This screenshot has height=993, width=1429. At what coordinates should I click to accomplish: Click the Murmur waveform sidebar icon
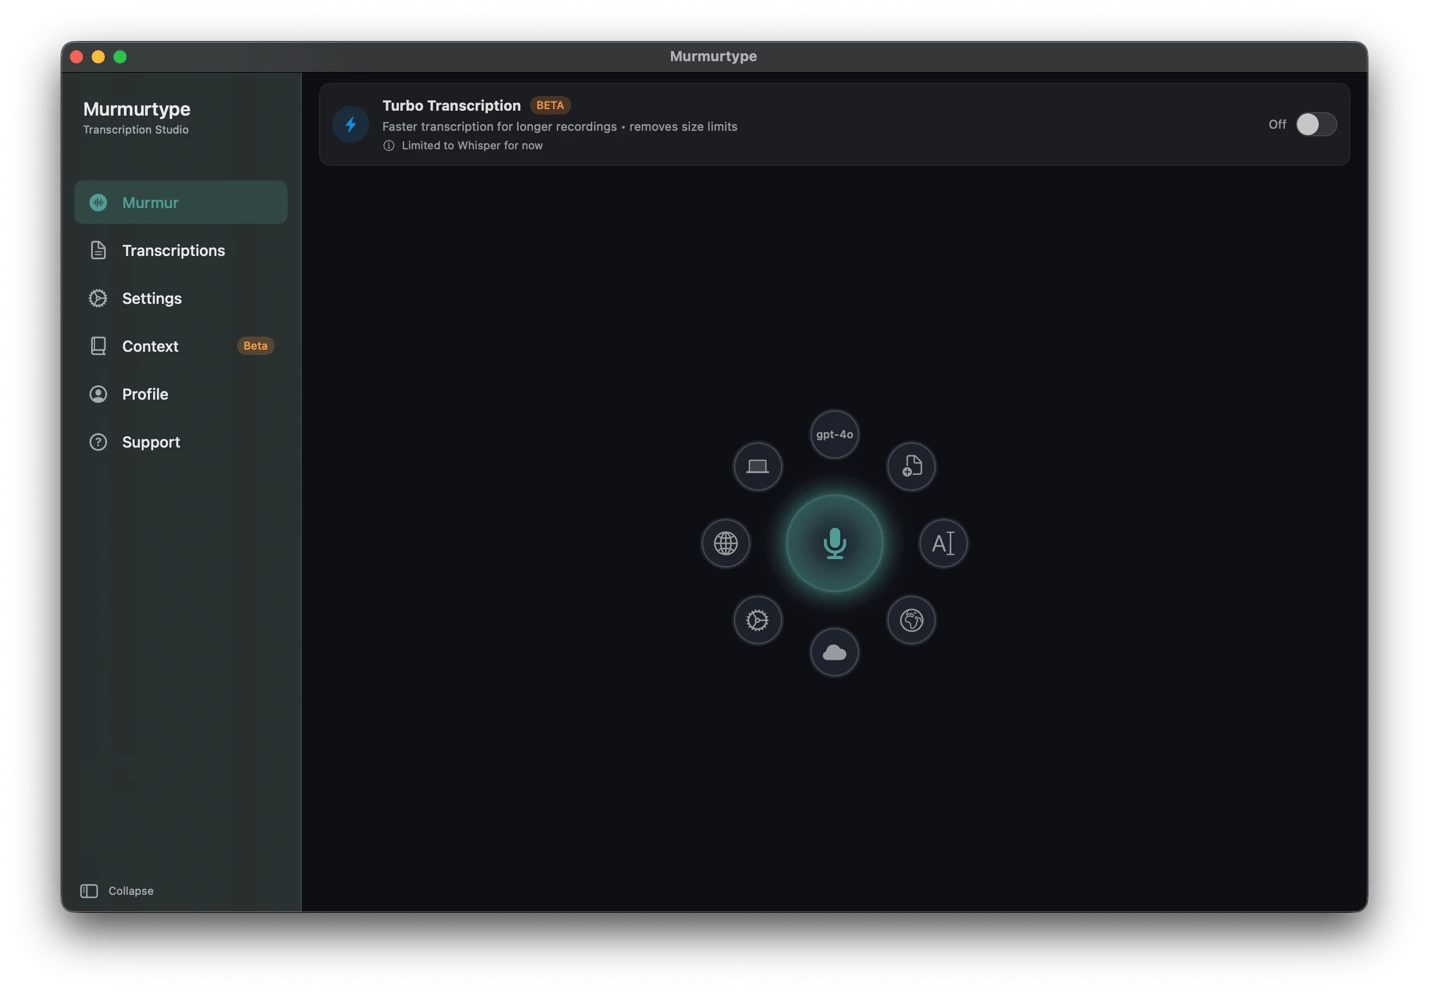(x=98, y=202)
